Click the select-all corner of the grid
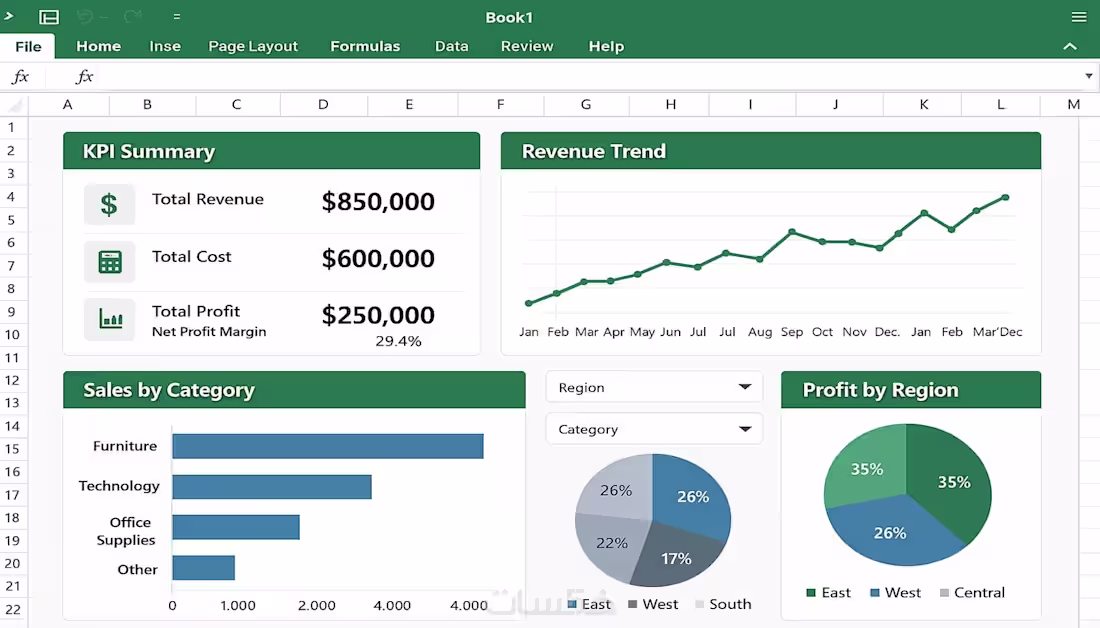 pyautogui.click(x=14, y=105)
